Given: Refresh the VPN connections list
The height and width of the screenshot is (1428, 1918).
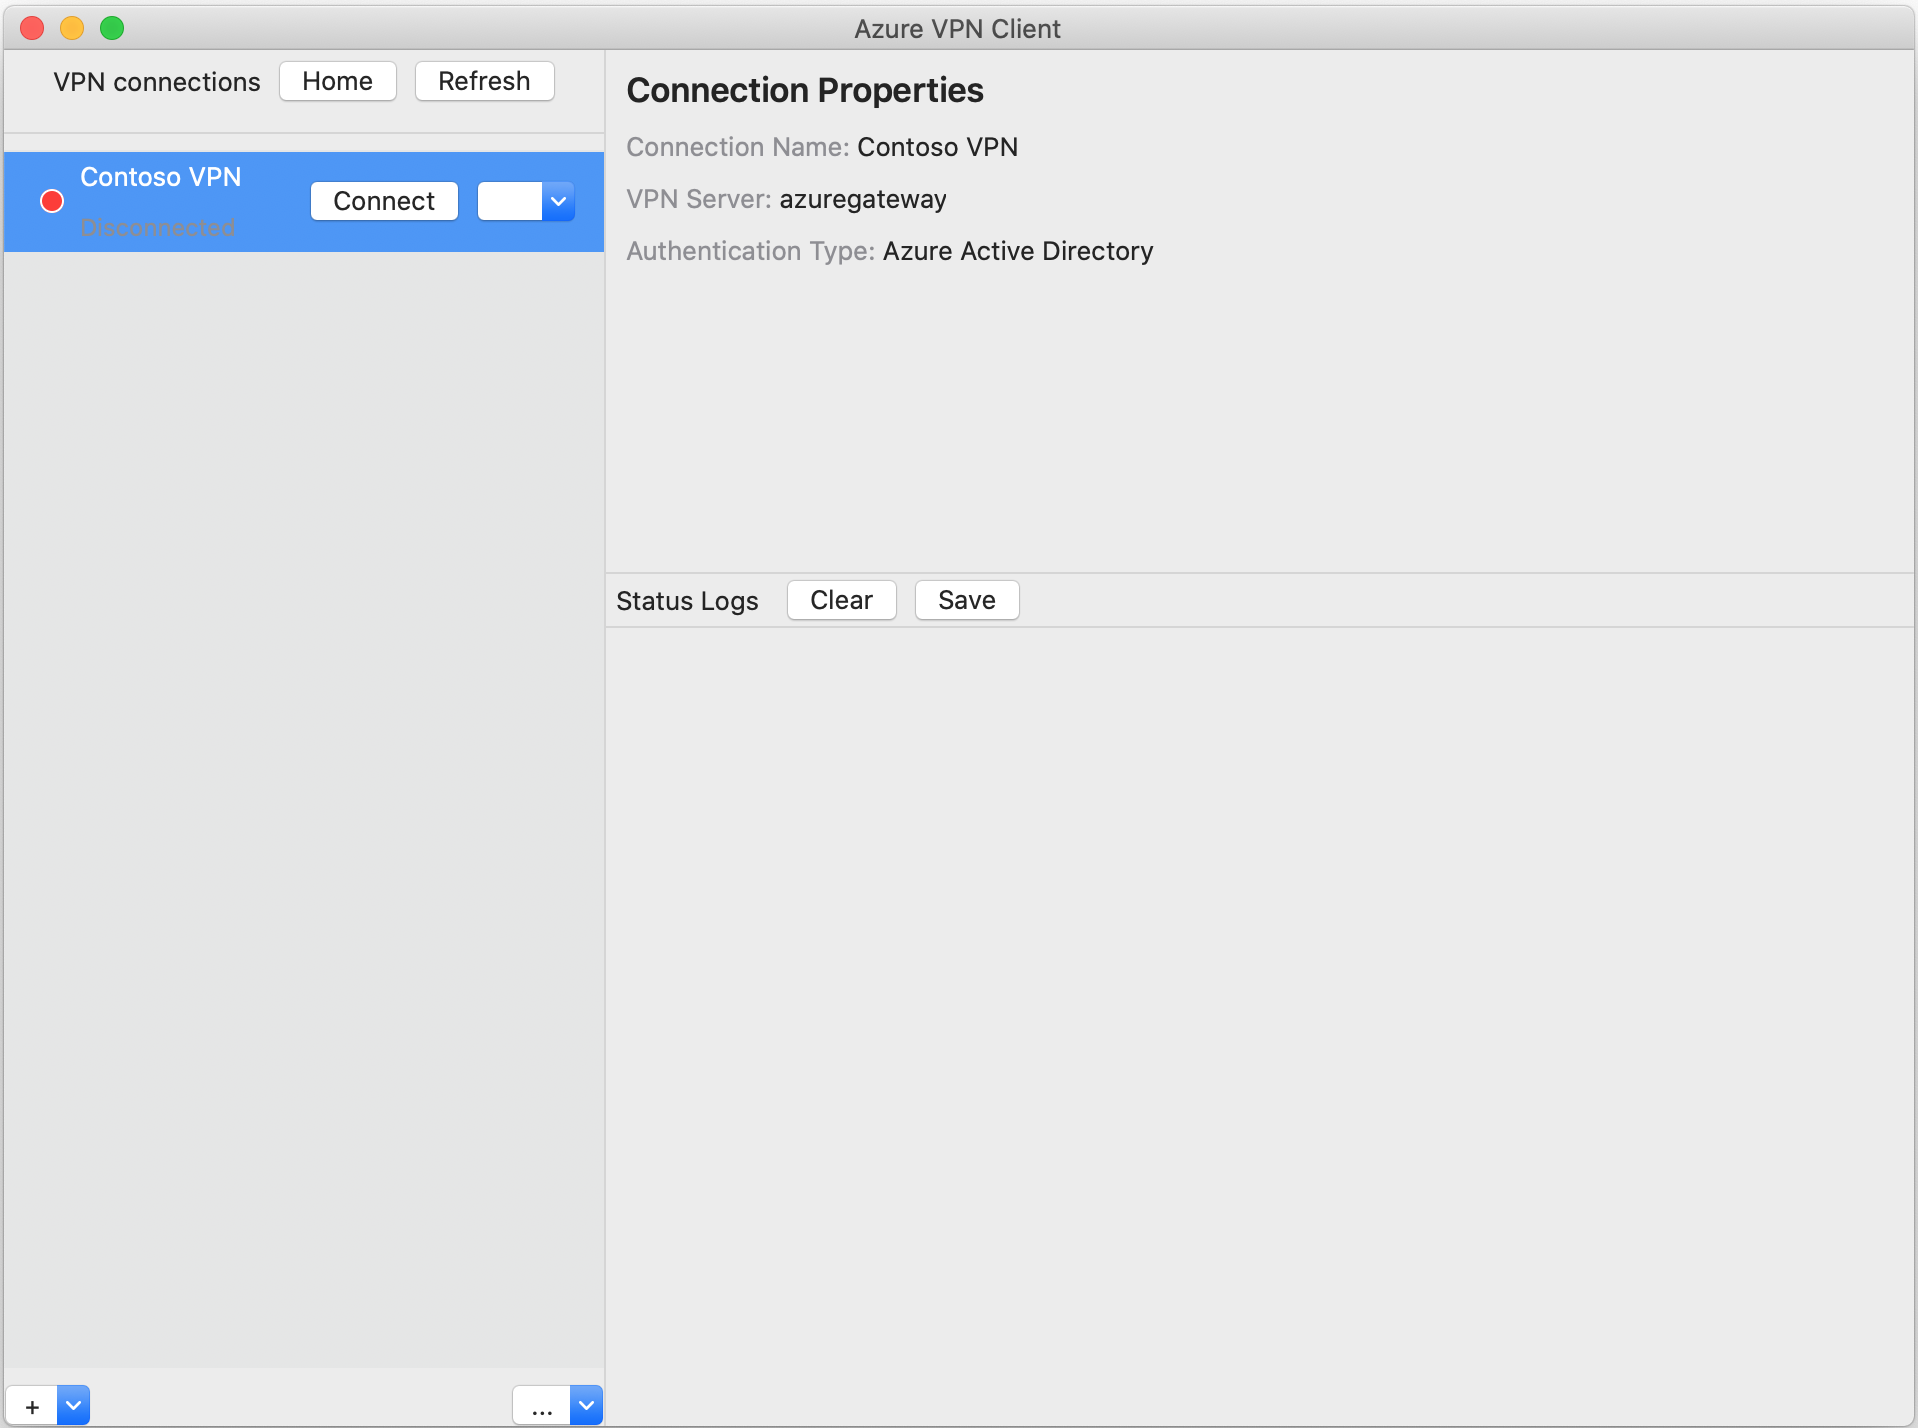Looking at the screenshot, I should point(484,81).
